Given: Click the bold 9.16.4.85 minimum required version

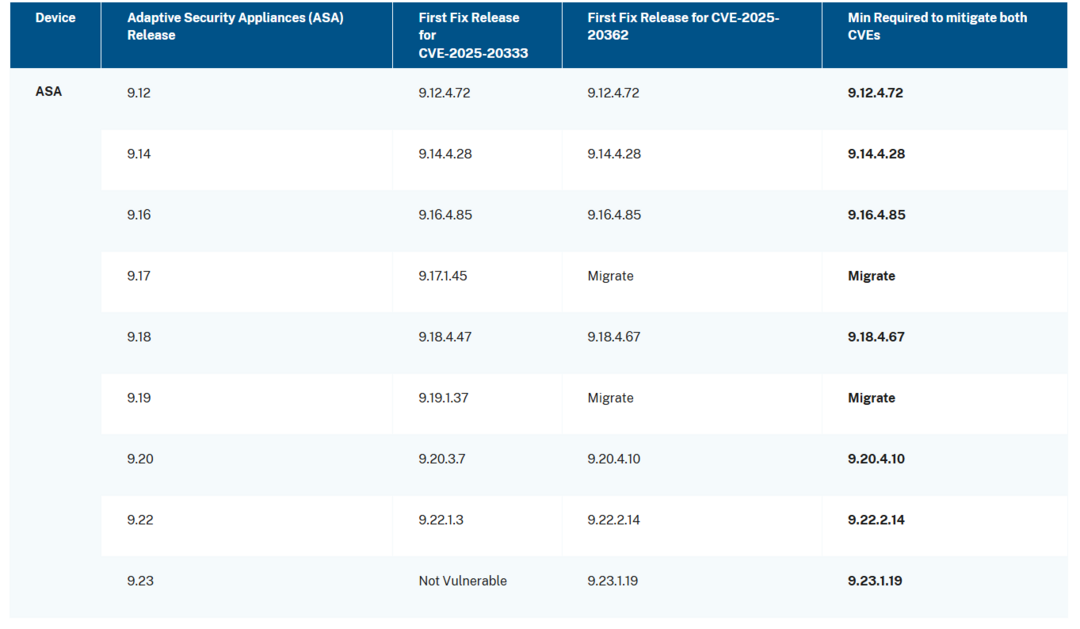Looking at the screenshot, I should 876,215.
